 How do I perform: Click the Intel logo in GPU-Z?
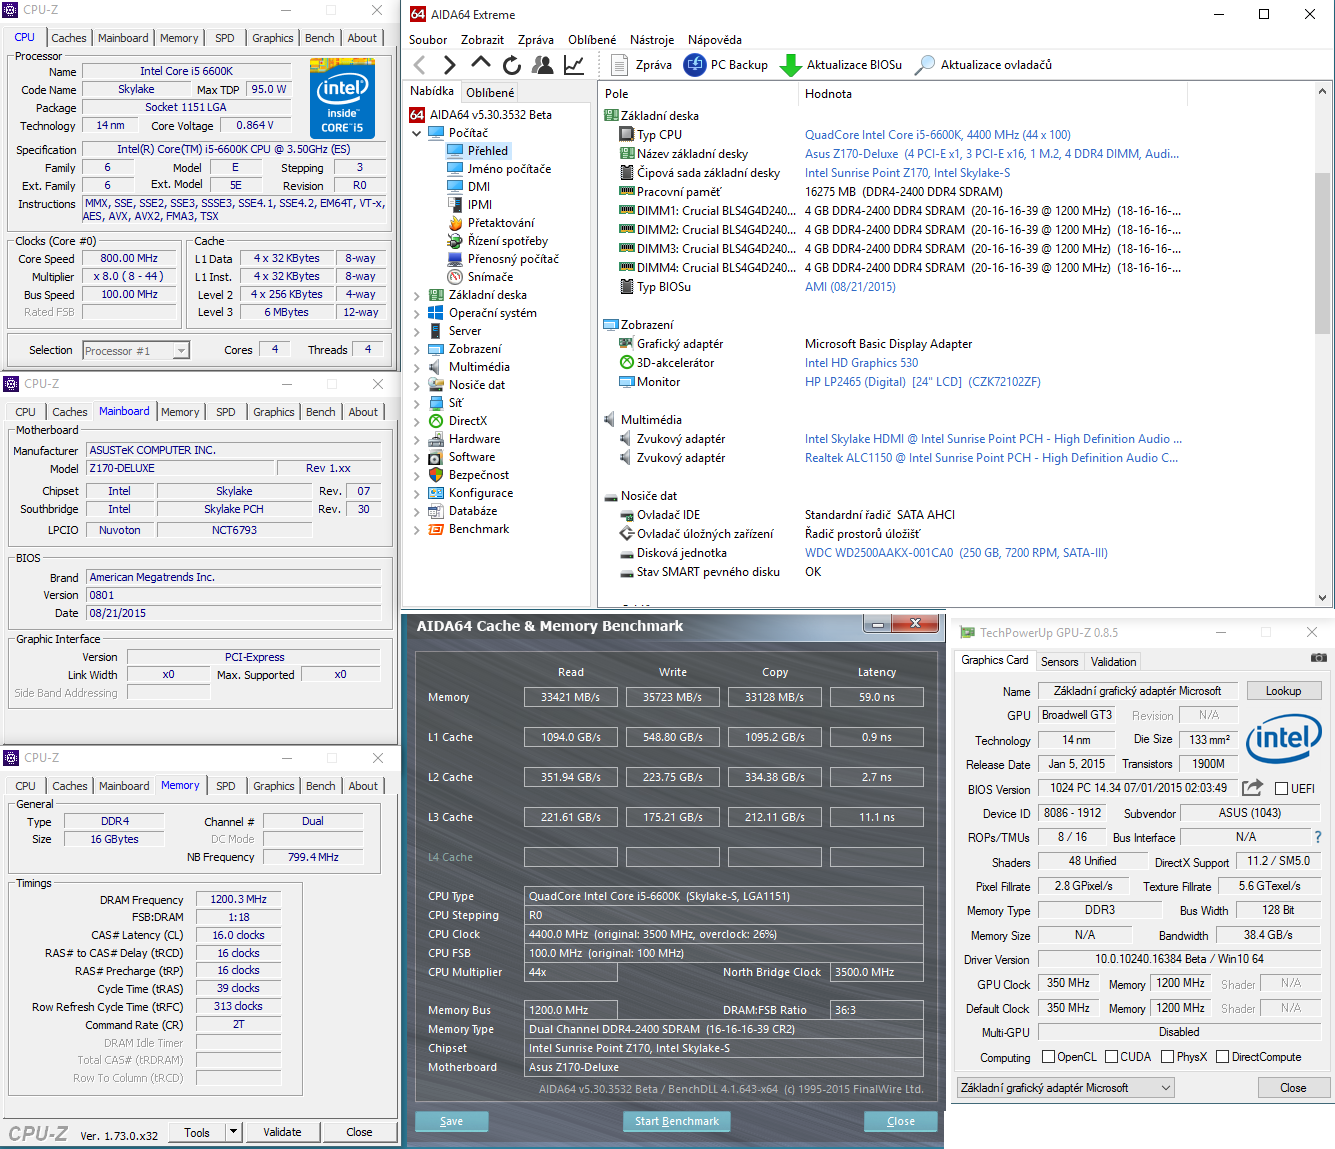coord(1284,738)
